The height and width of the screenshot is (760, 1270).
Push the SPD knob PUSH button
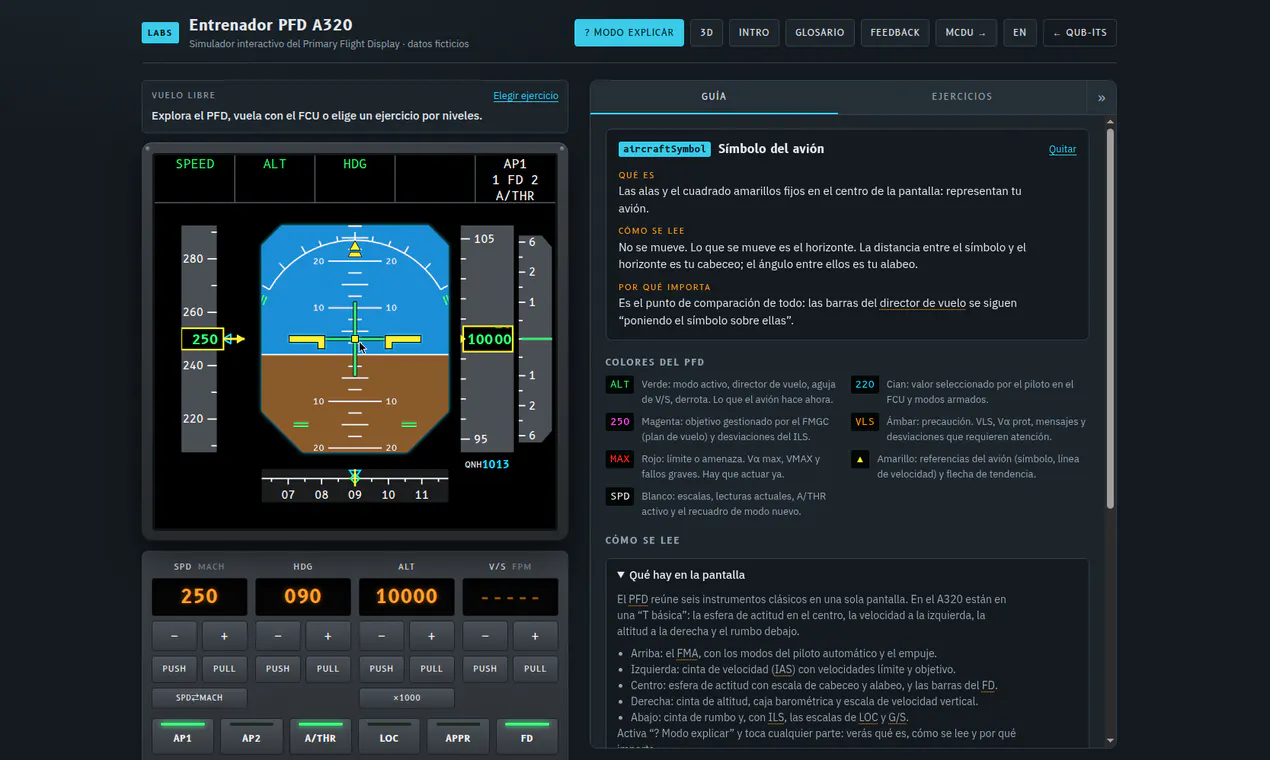(175, 668)
